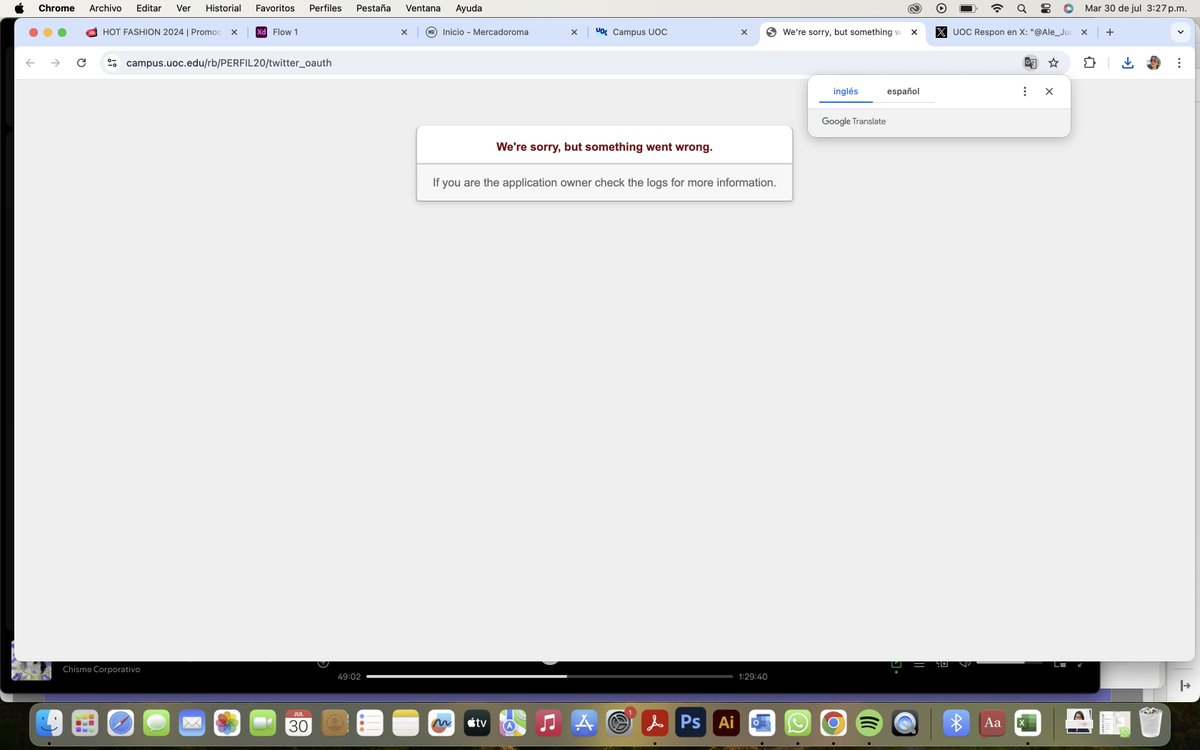This screenshot has width=1200, height=750.
Task: Open Launchpad from the Dock
Action: (84, 722)
